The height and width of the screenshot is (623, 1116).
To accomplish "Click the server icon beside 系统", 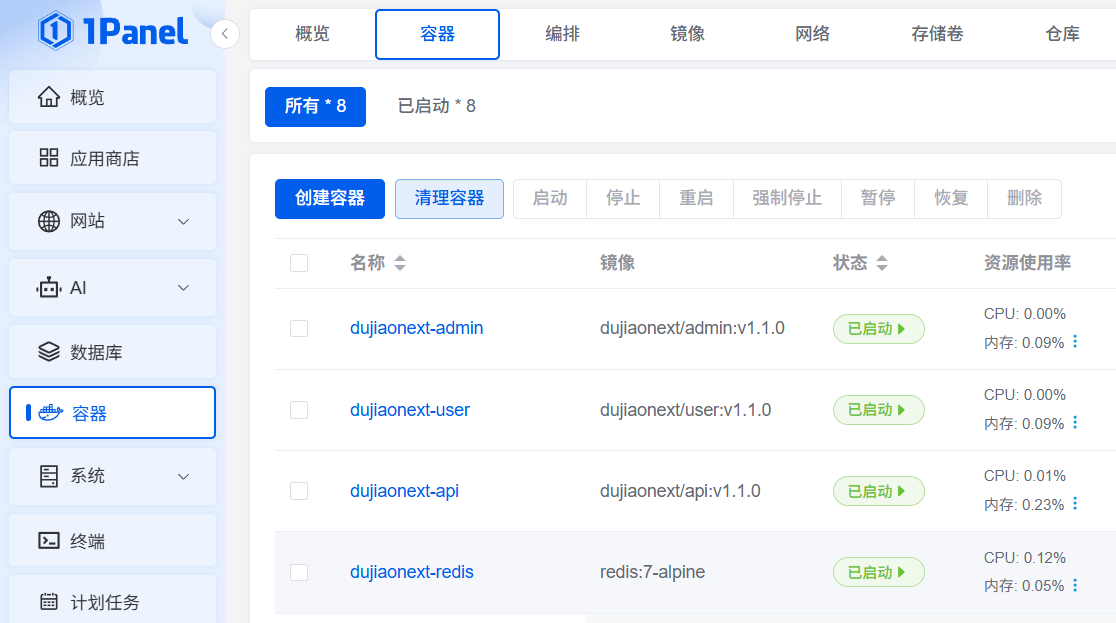I will coord(48,476).
